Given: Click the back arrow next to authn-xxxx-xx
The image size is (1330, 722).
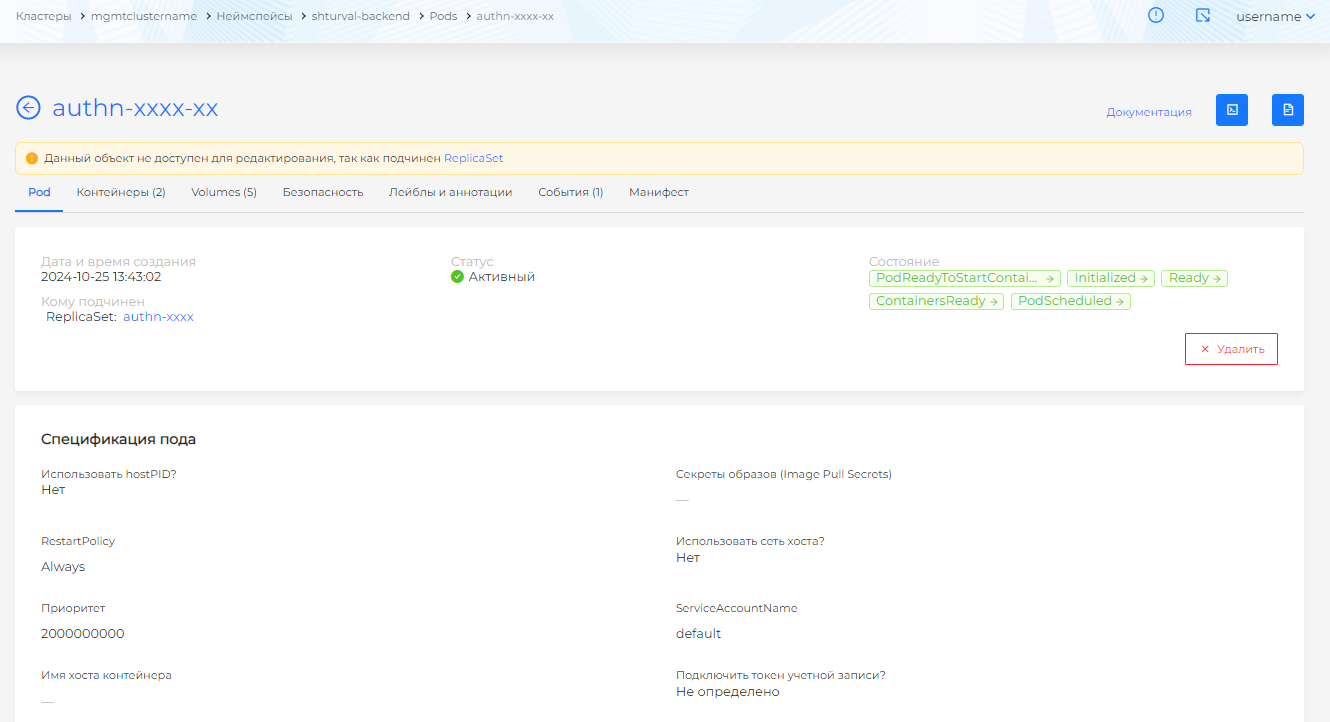Looking at the screenshot, I should pos(29,108).
